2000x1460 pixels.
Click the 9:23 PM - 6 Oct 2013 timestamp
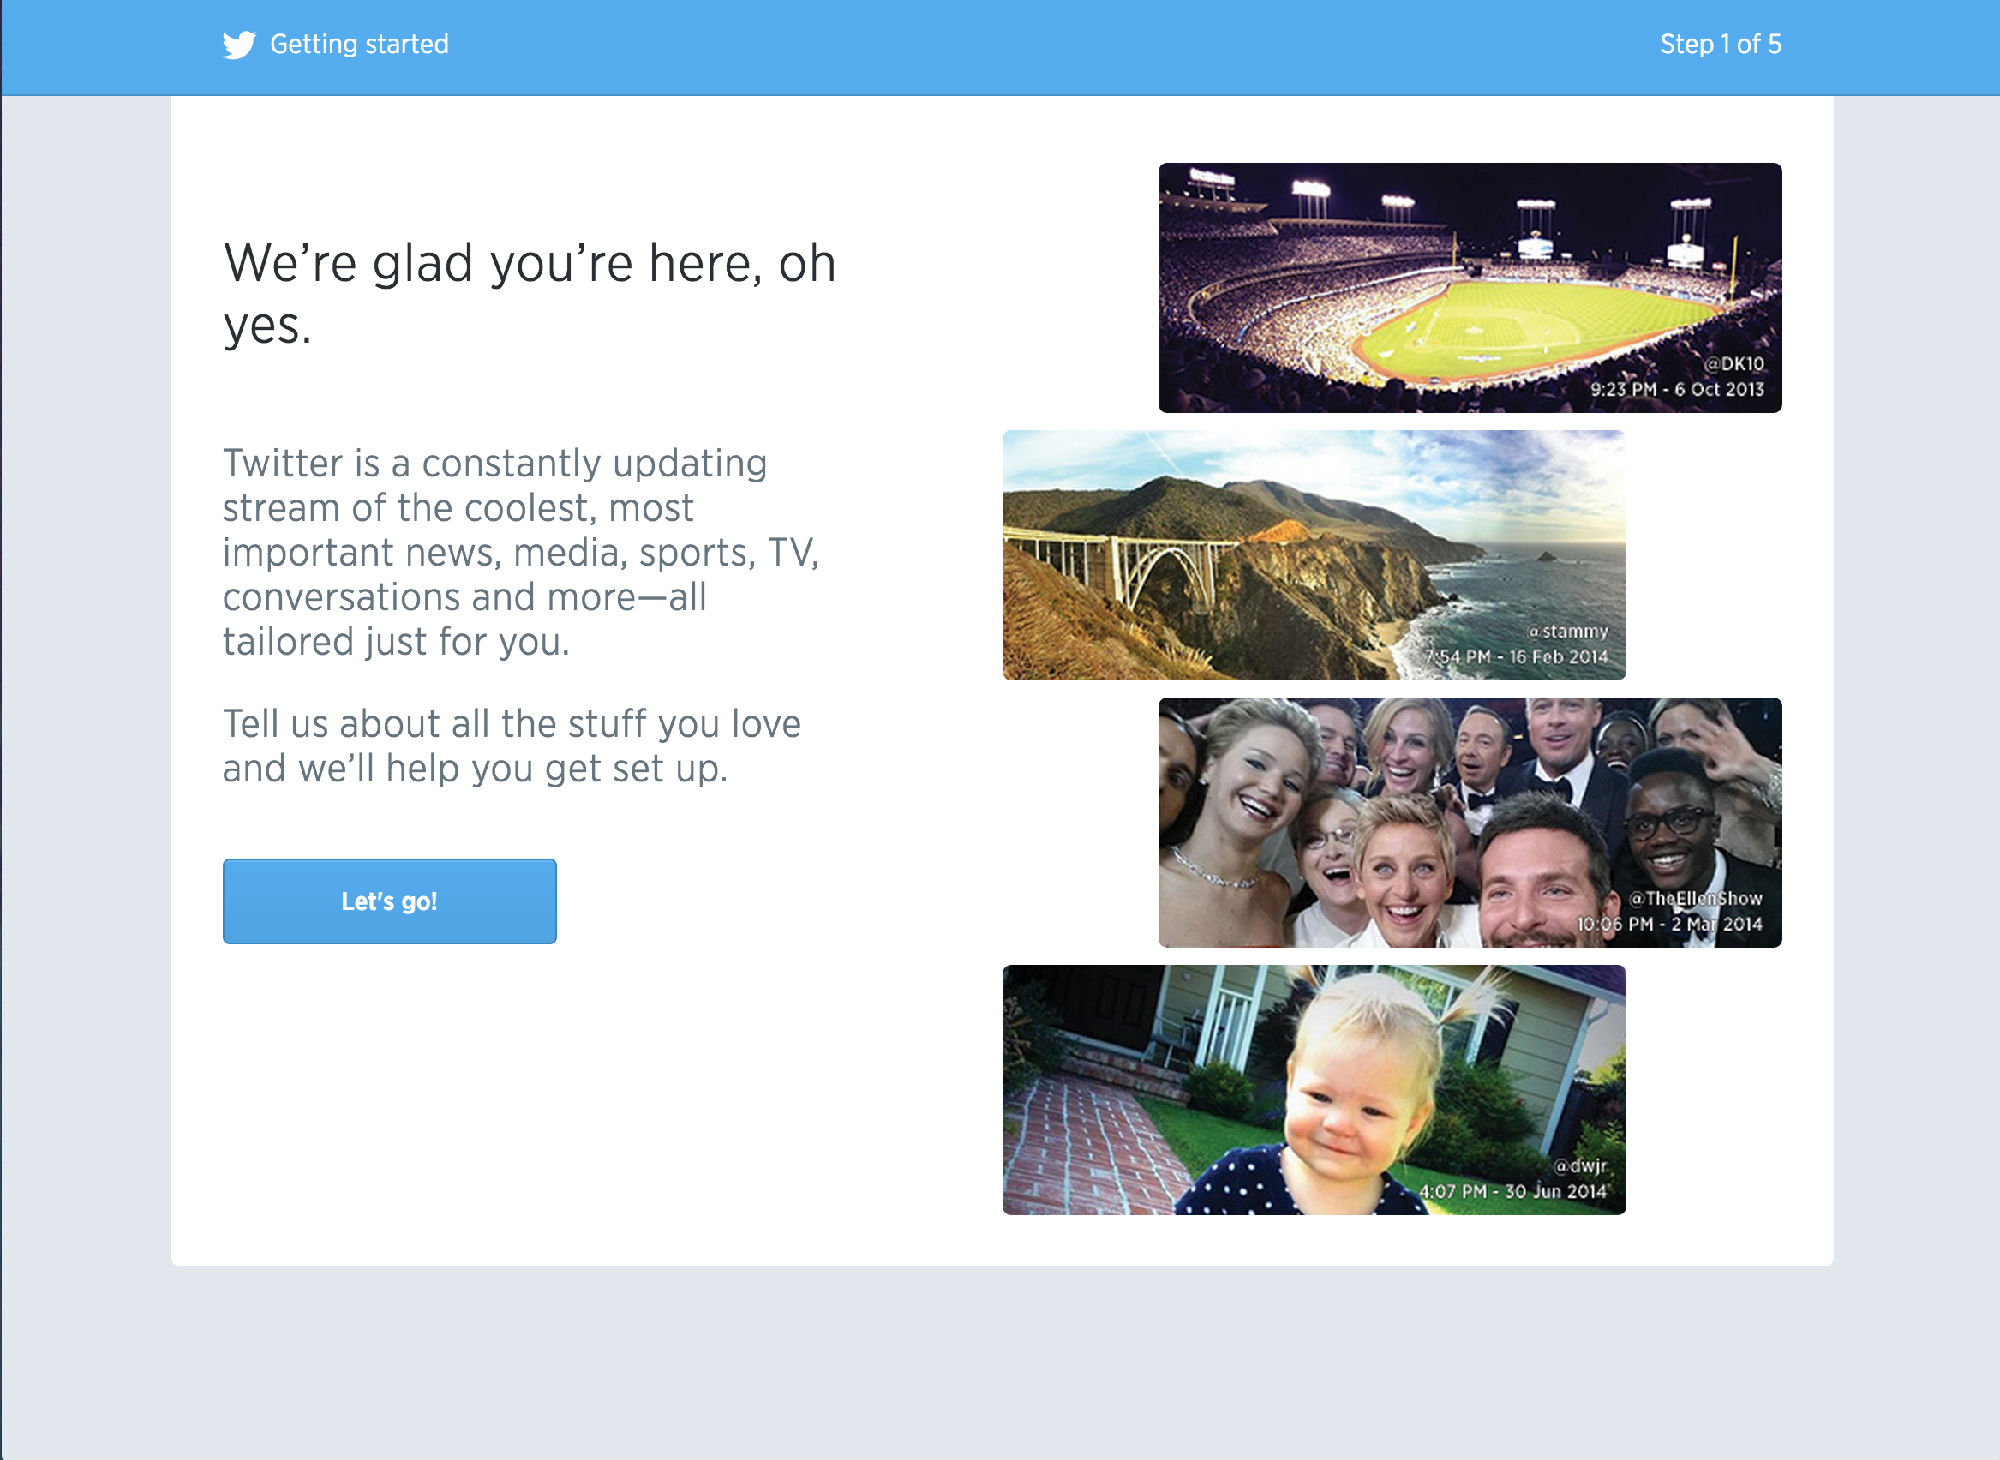click(x=1677, y=389)
